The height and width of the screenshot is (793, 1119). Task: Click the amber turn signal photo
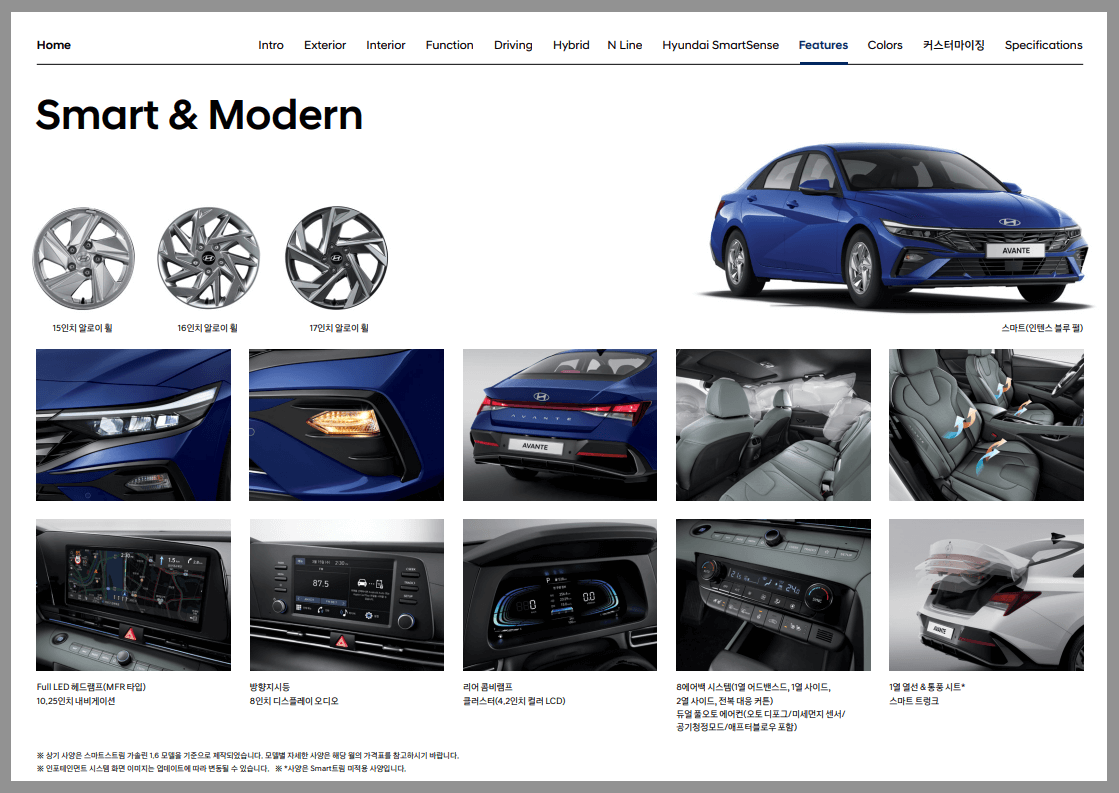(346, 425)
